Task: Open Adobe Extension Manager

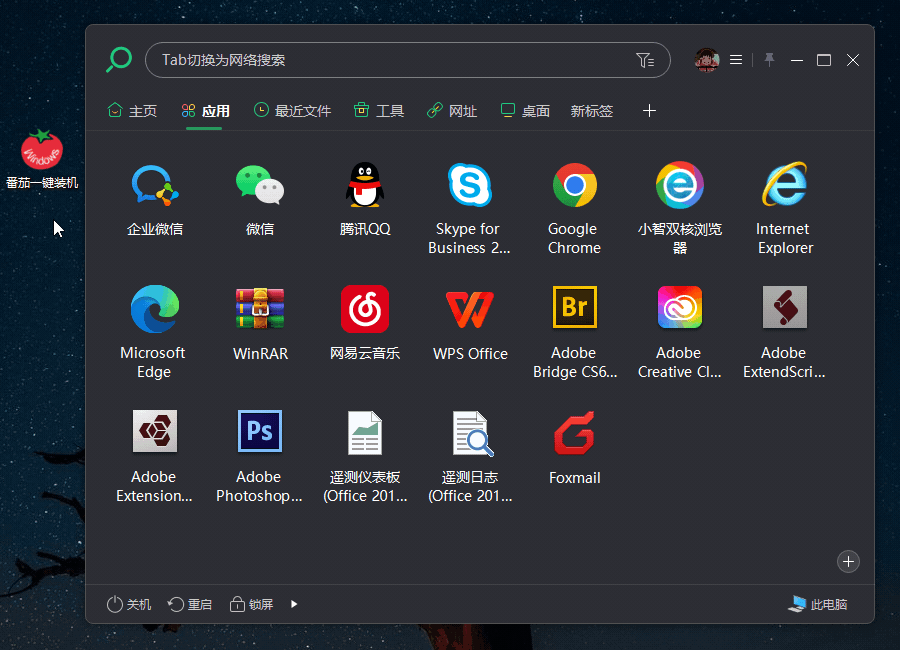Action: click(x=155, y=431)
